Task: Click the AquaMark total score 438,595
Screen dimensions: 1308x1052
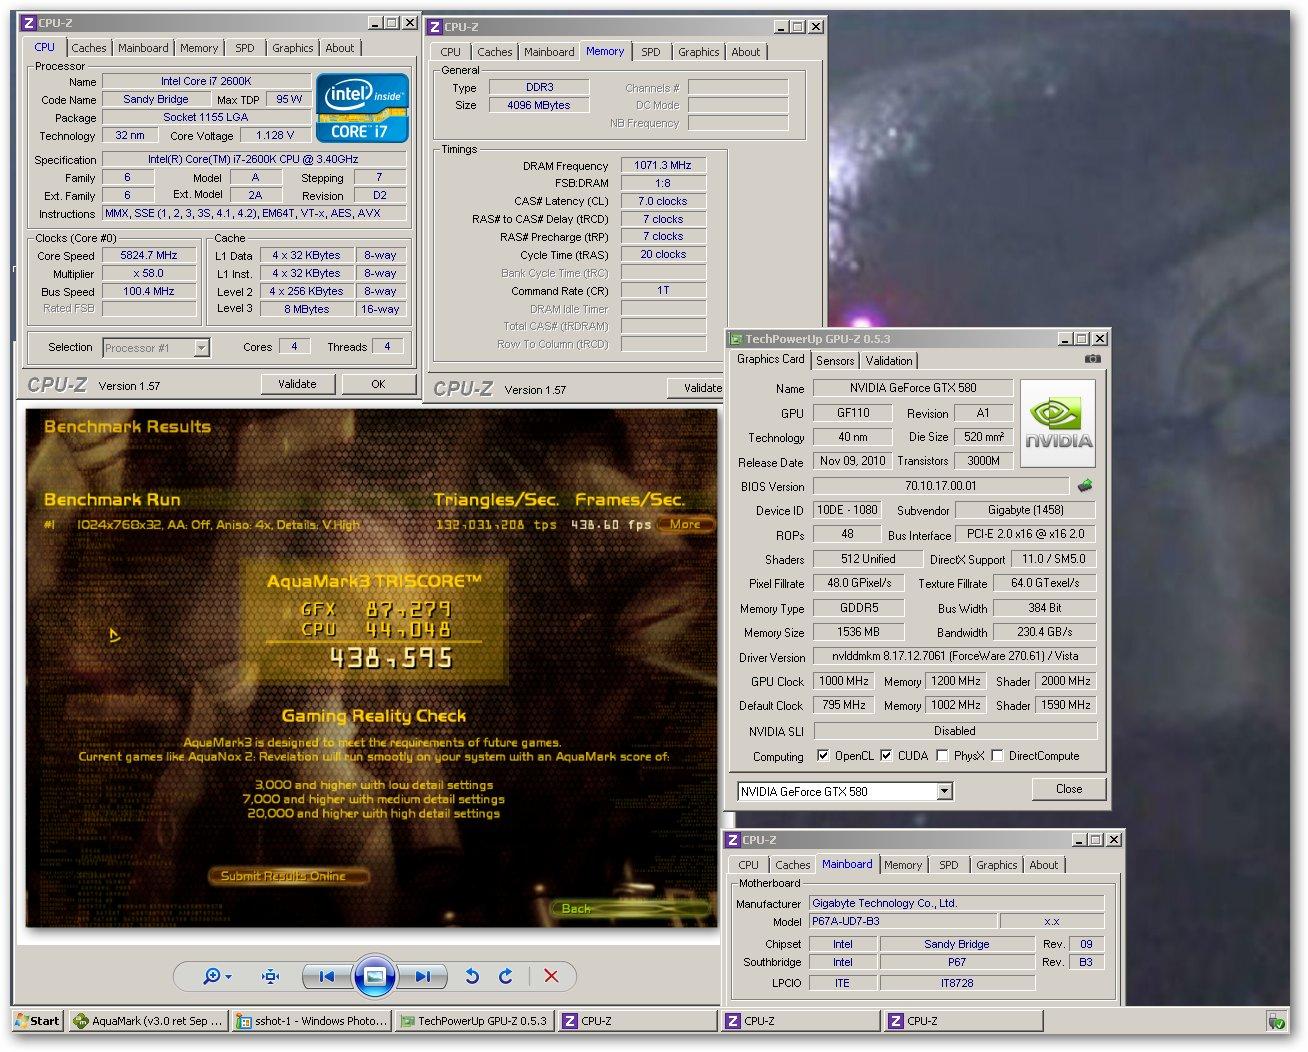Action: tap(391, 658)
